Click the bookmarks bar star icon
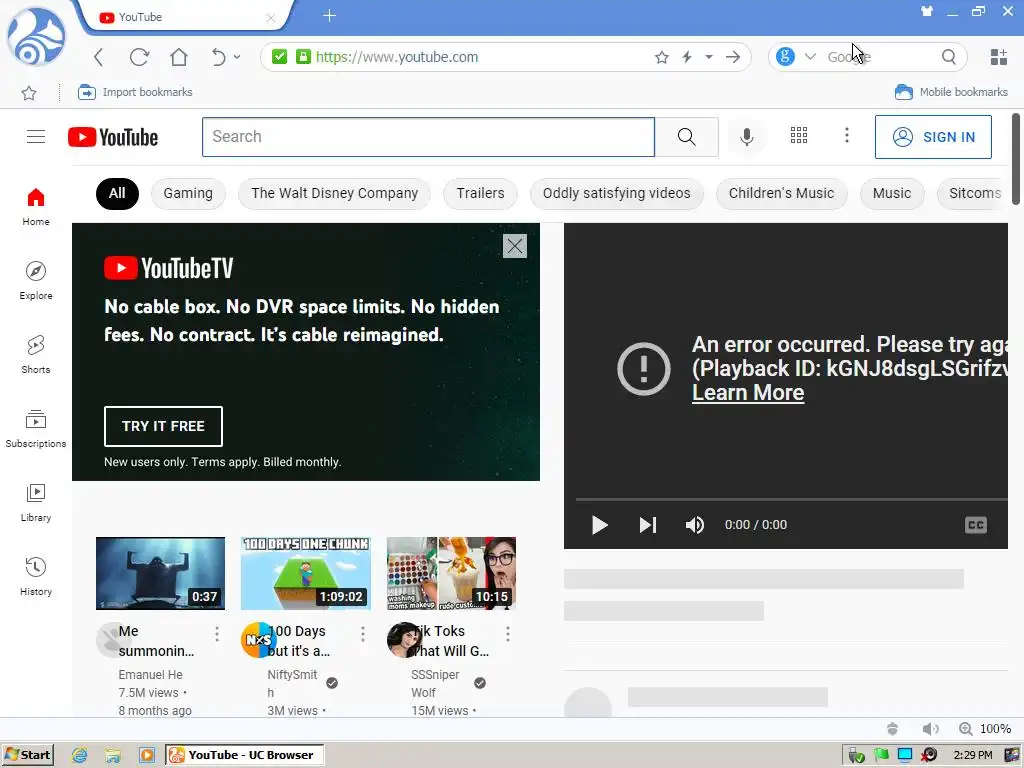 (29, 93)
